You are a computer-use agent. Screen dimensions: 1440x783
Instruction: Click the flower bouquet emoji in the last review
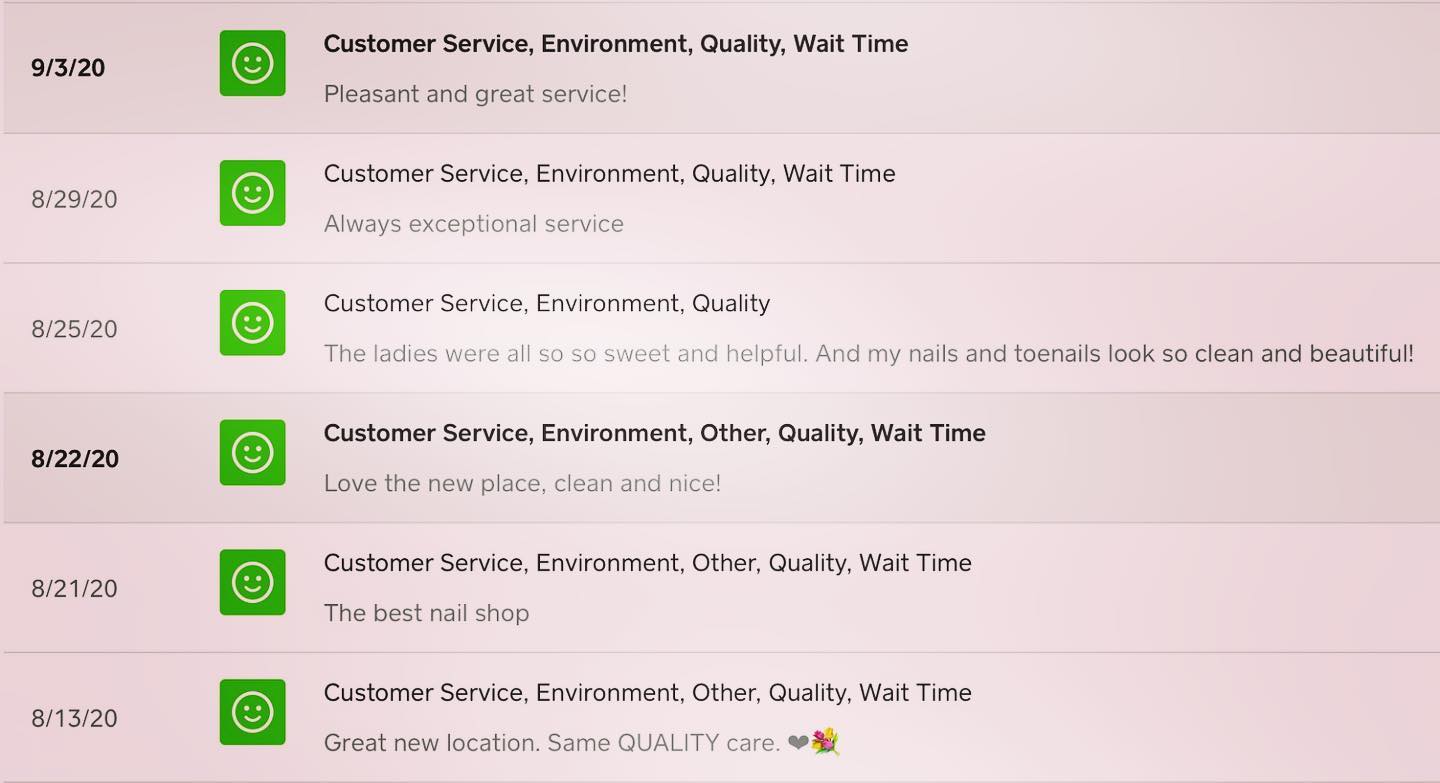[x=825, y=742]
